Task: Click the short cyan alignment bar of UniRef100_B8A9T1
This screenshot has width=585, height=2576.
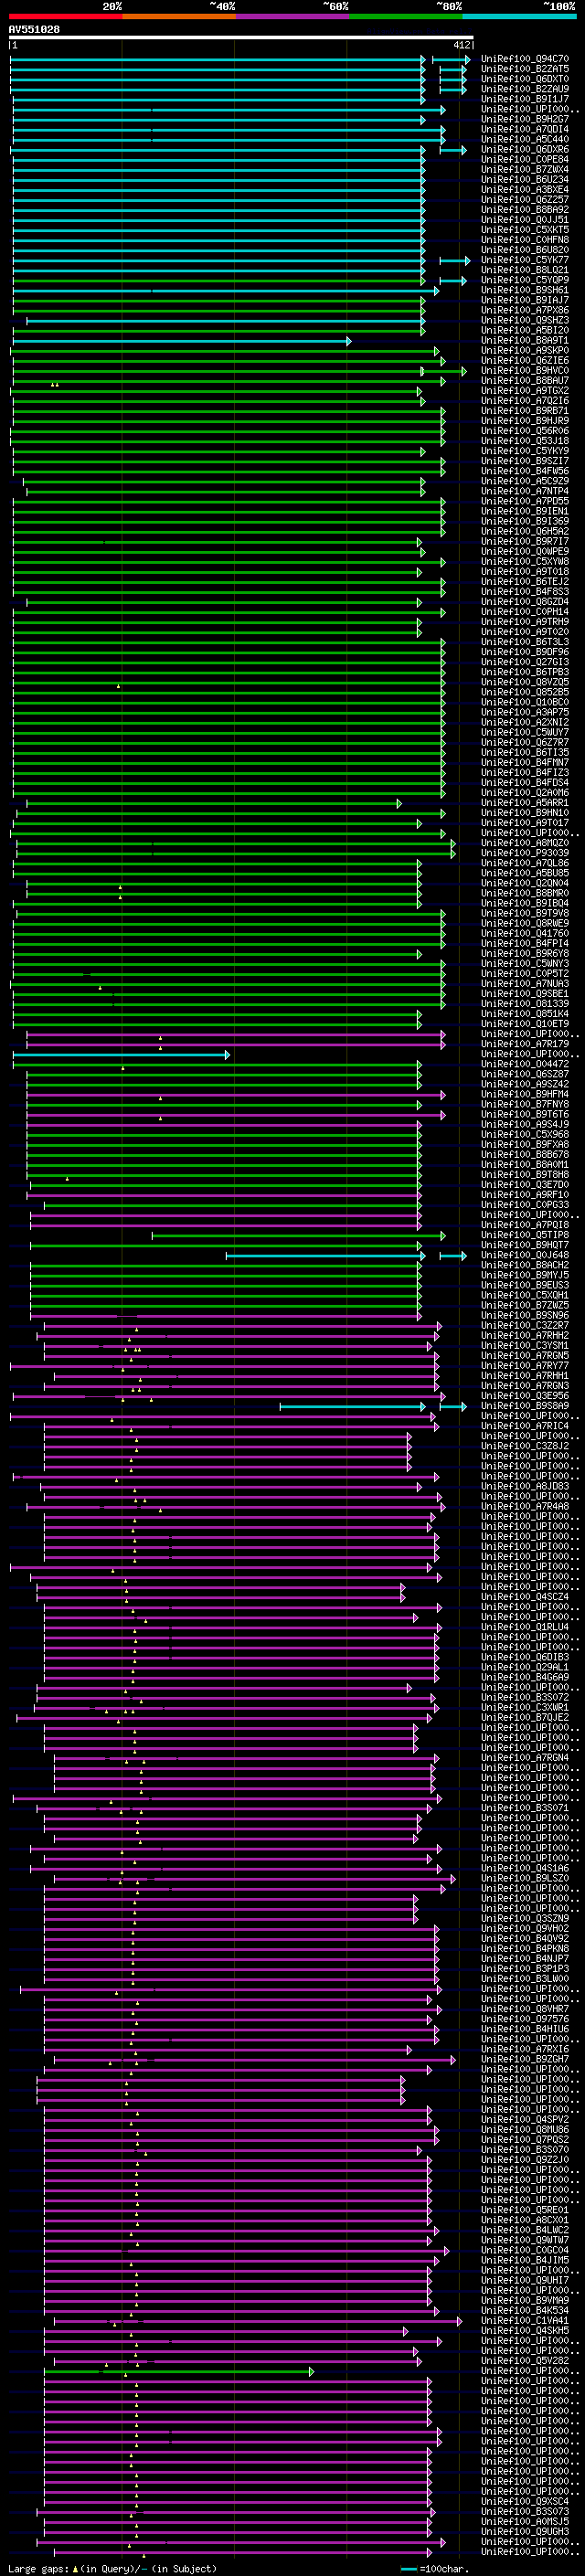Action: [182, 341]
